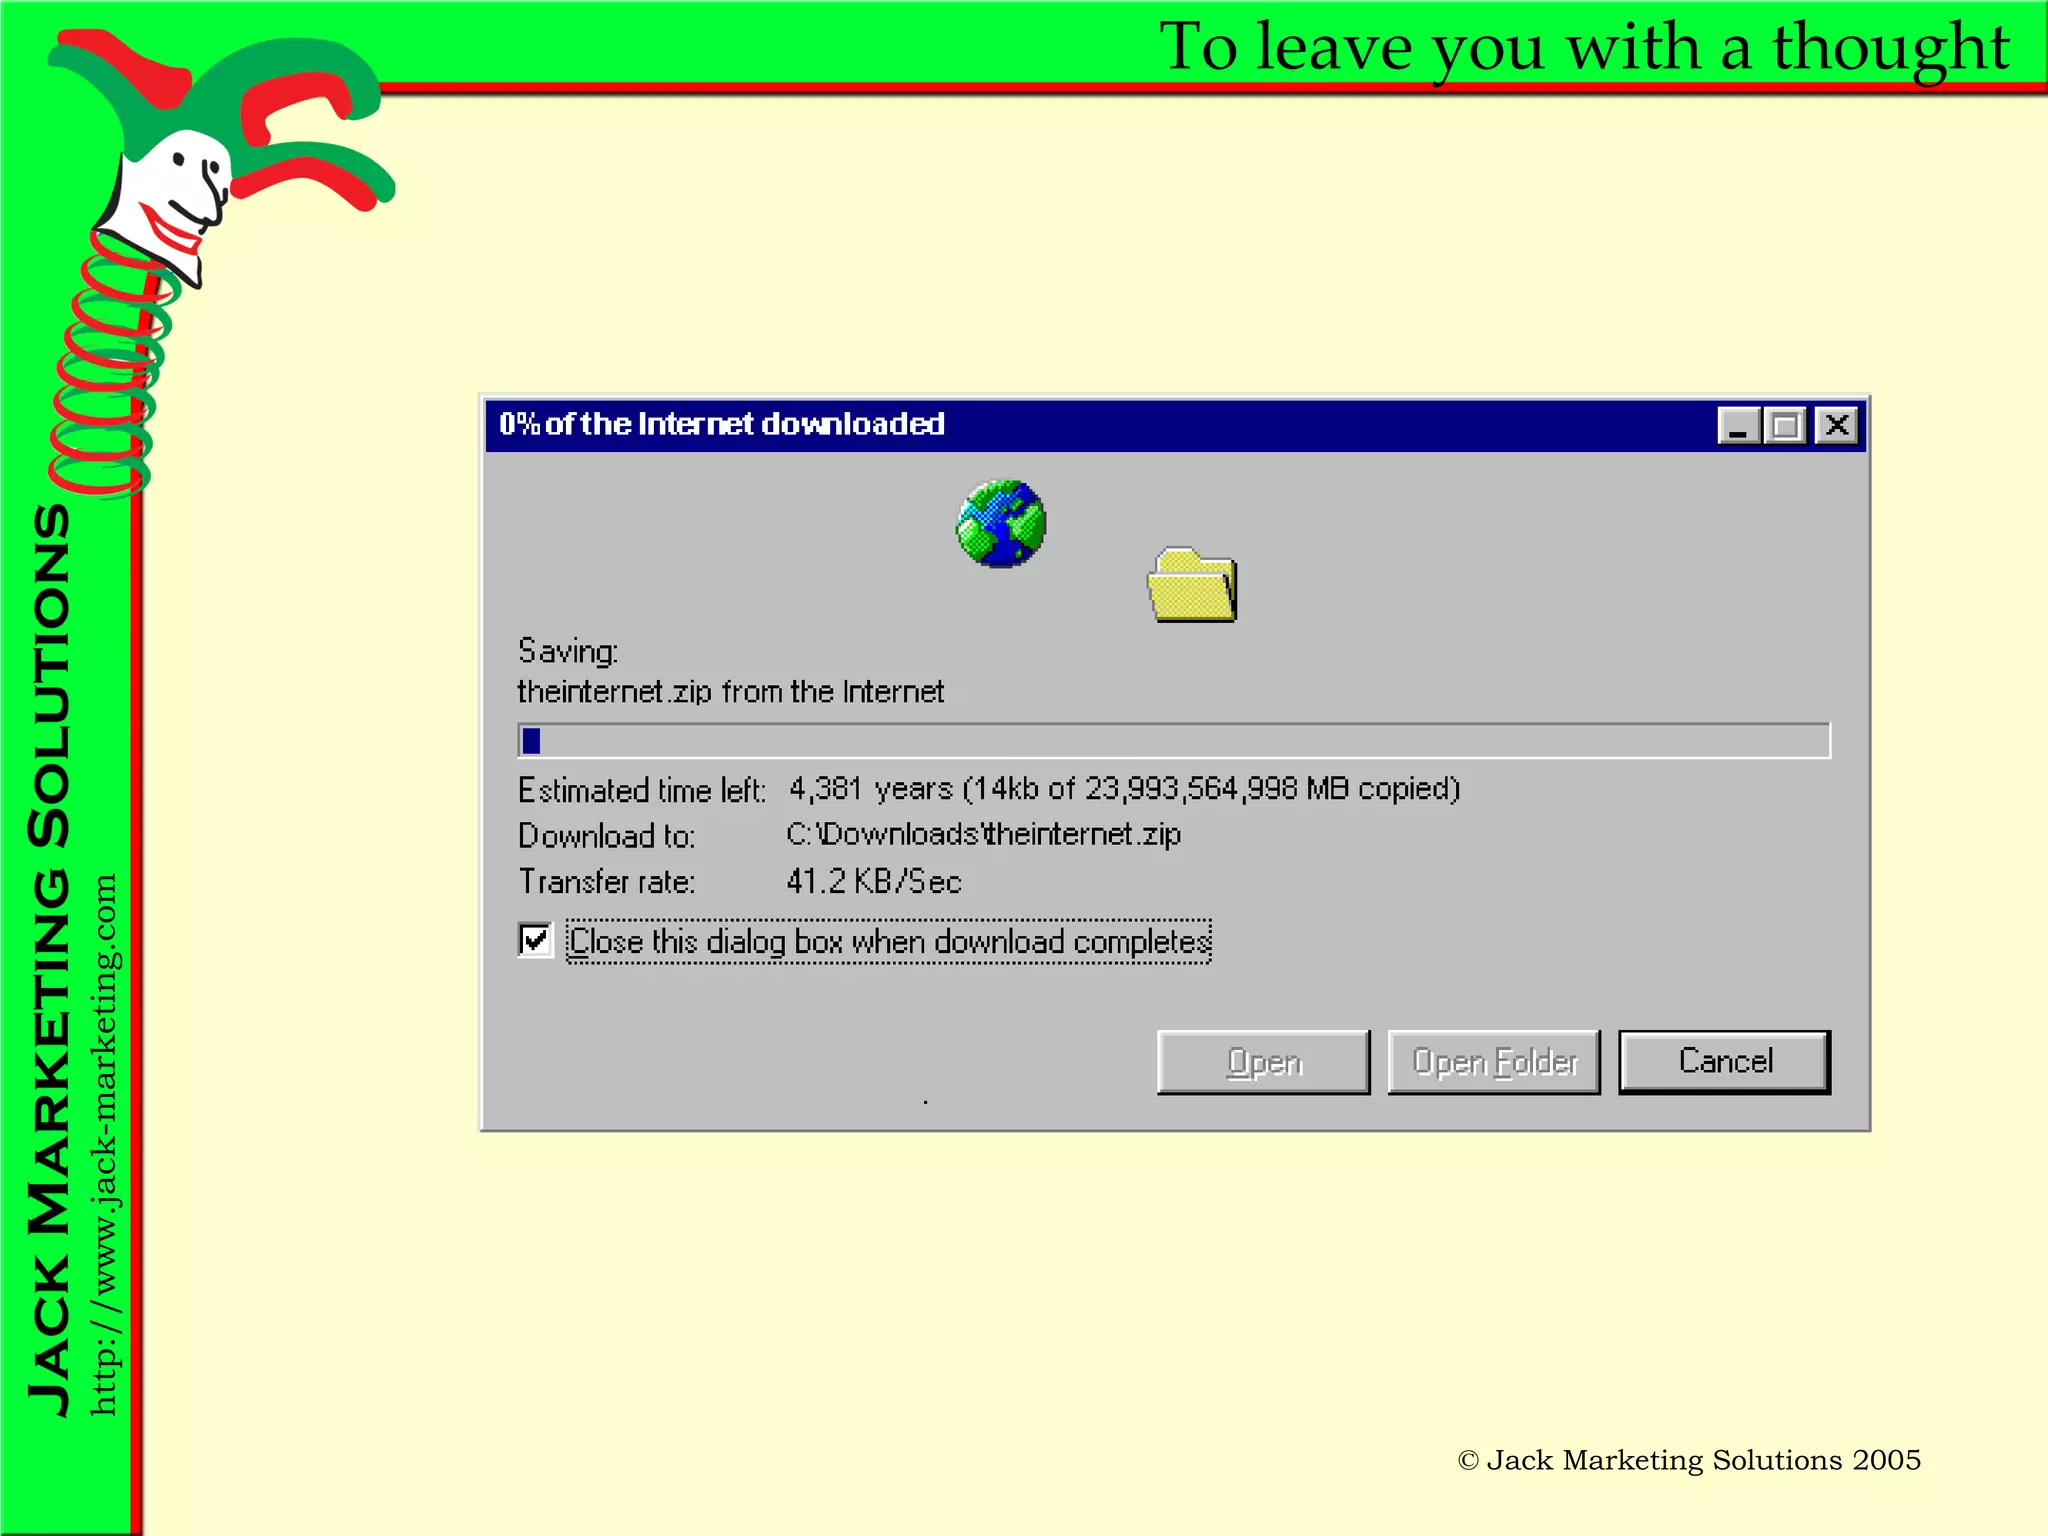The width and height of the screenshot is (2048, 1536).
Task: Click the blue progress block indicator
Action: 531,741
